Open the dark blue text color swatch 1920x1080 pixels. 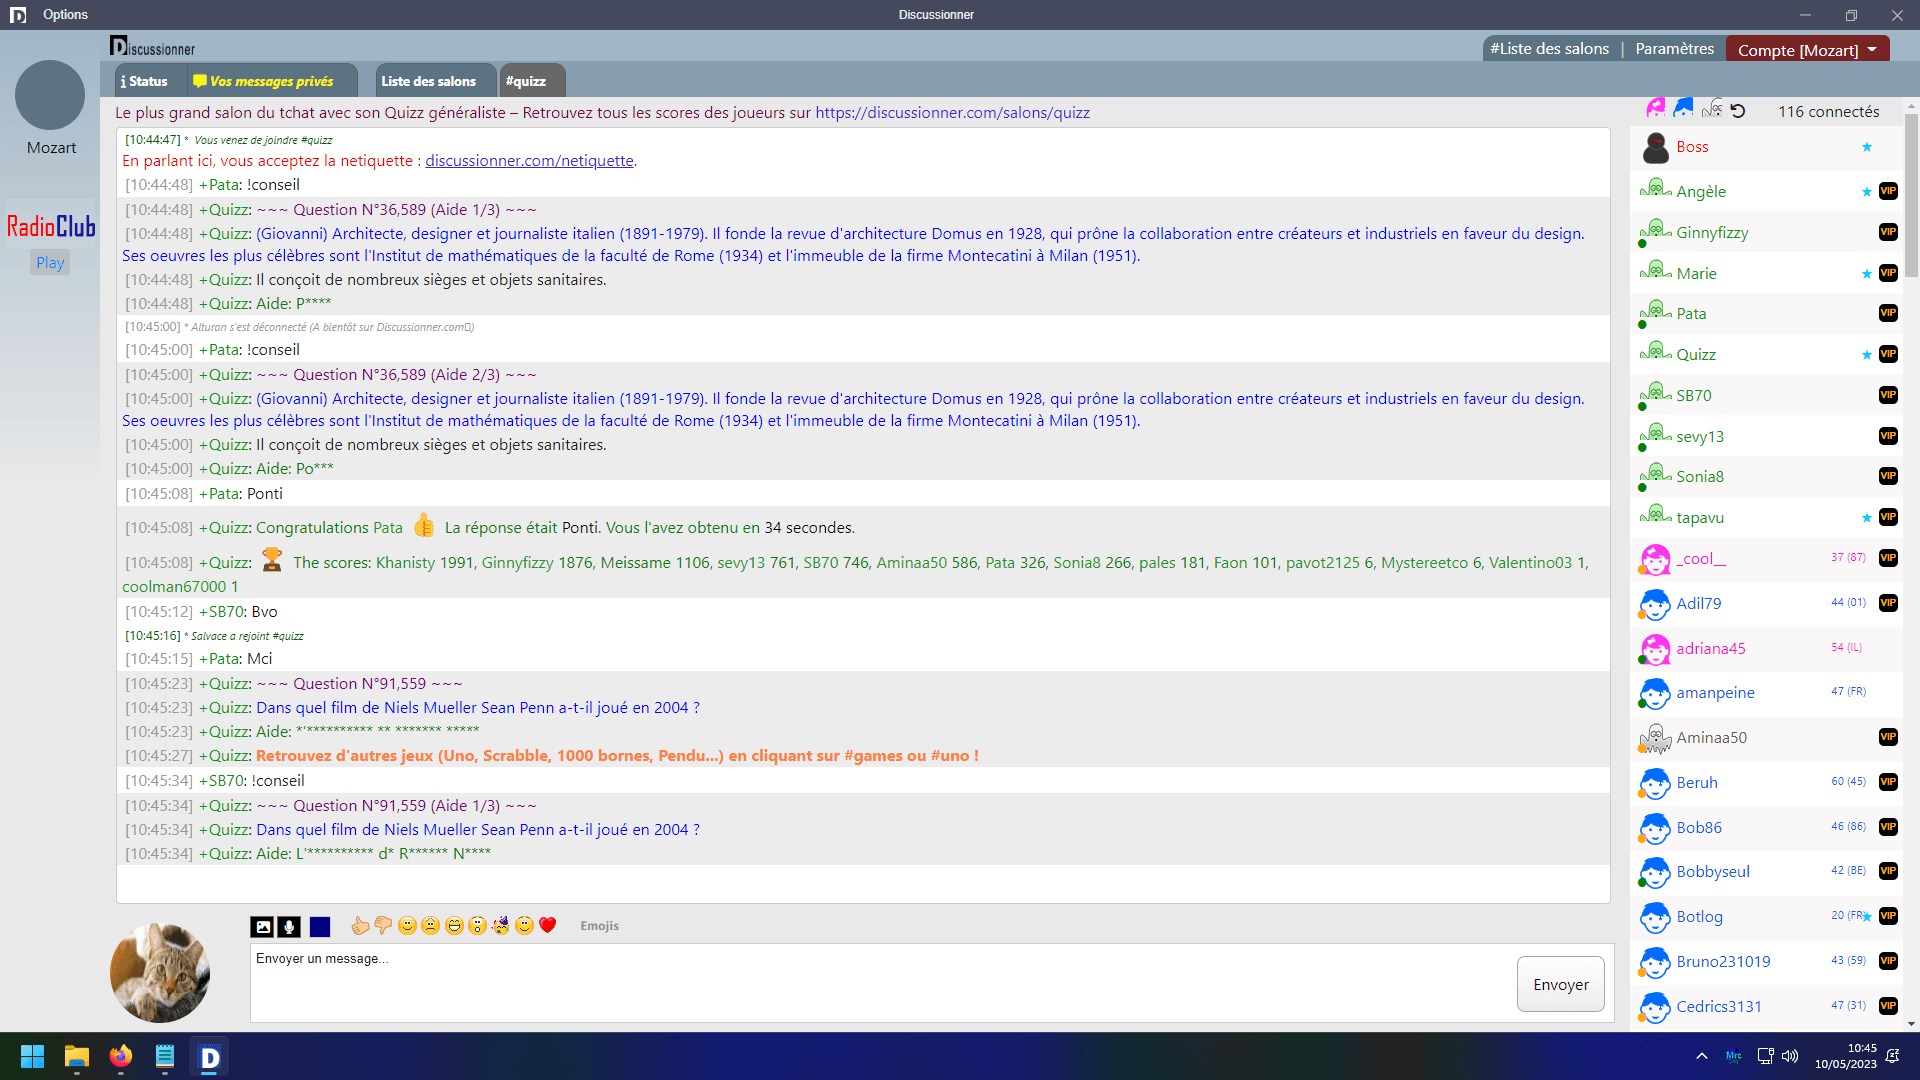click(320, 927)
